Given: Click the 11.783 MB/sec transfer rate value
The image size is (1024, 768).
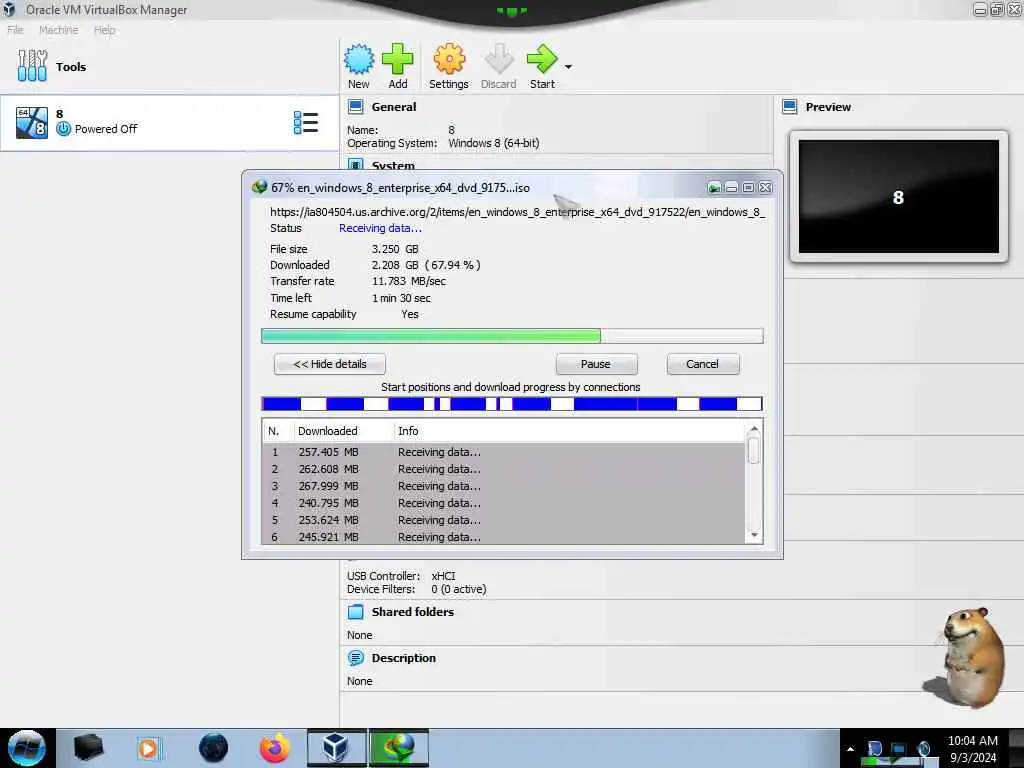Looking at the screenshot, I should pos(409,281).
